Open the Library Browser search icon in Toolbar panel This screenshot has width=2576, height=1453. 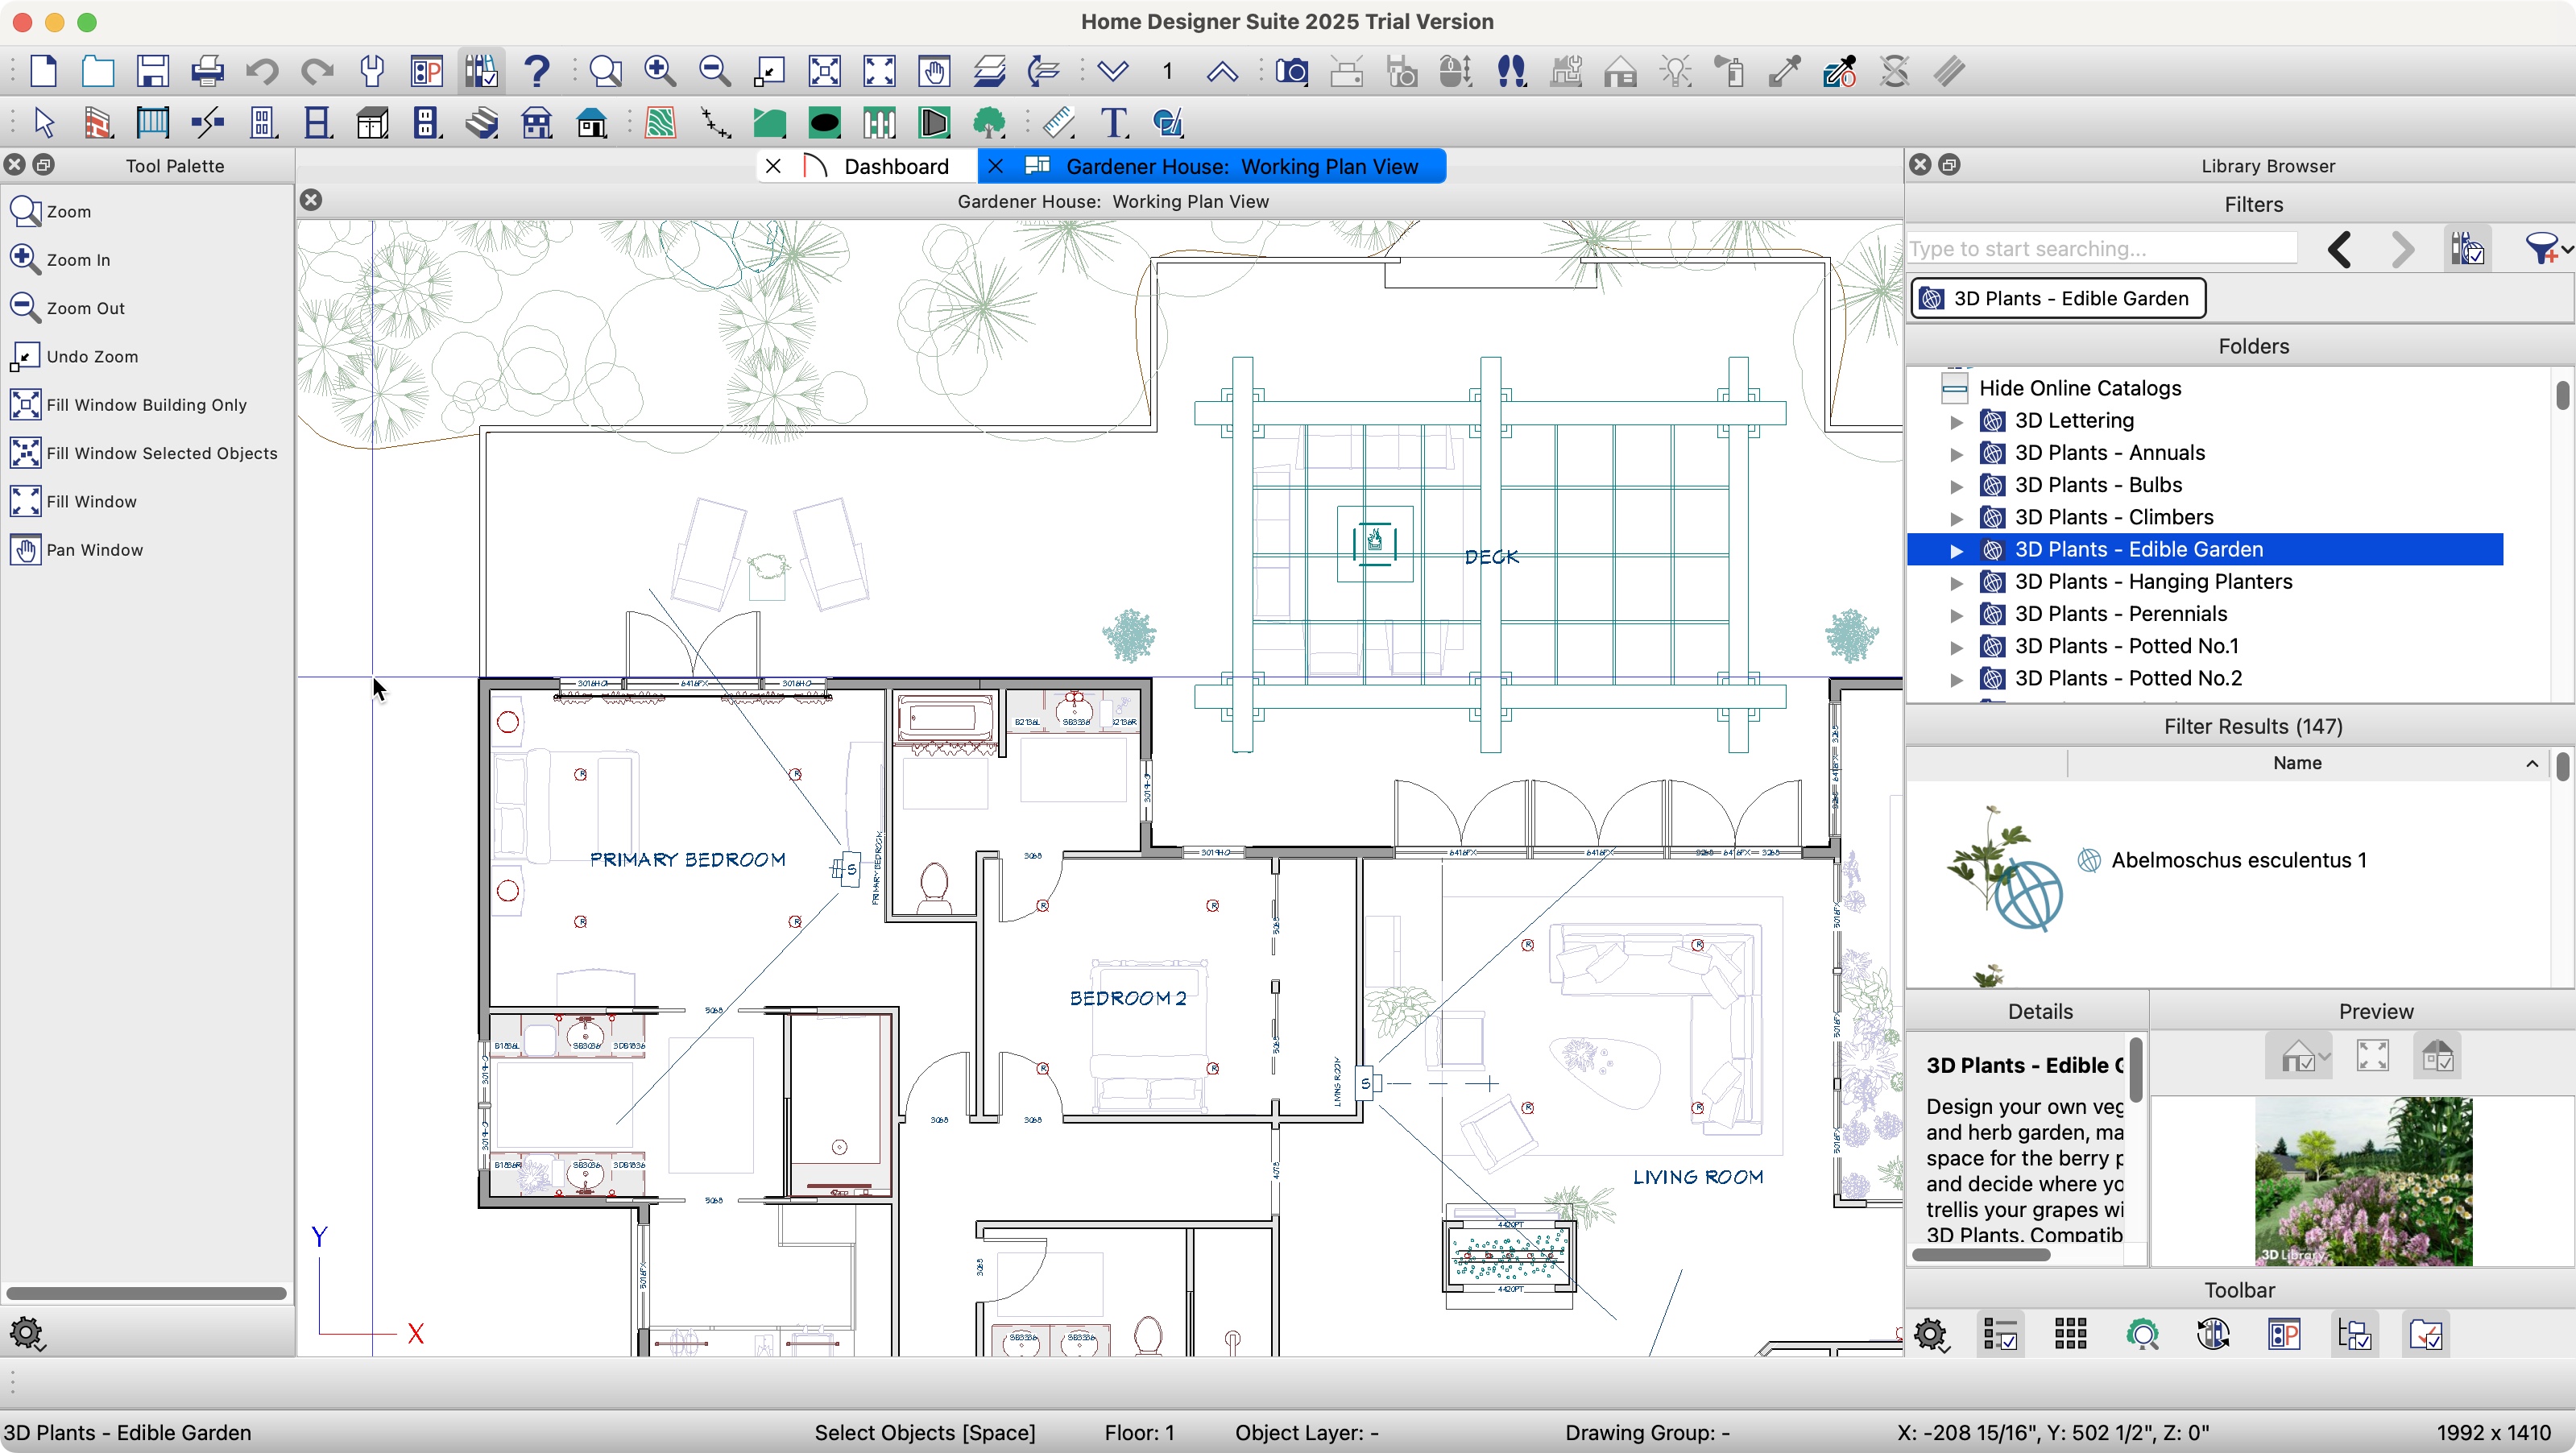(2144, 1334)
